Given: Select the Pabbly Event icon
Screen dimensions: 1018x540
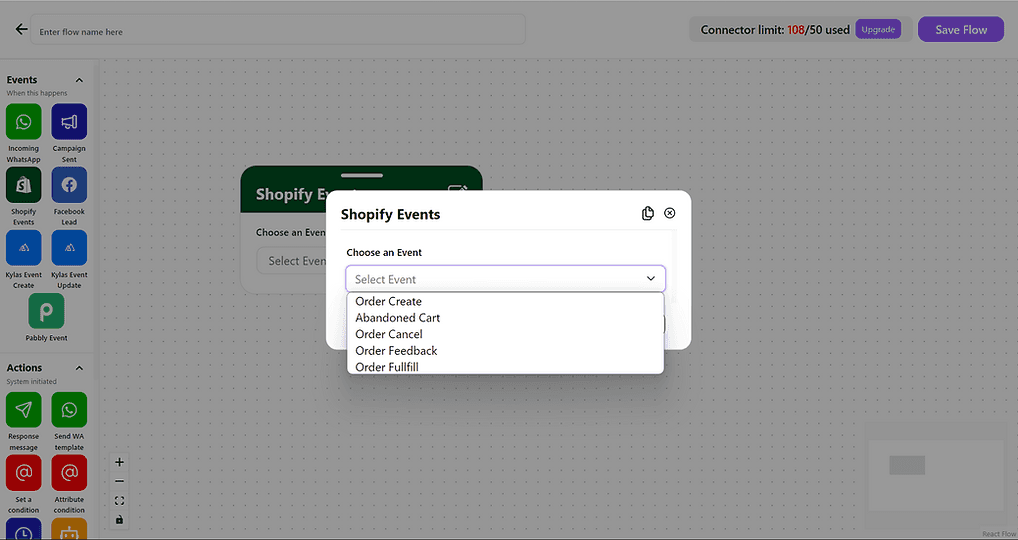Looking at the screenshot, I should (x=46, y=311).
